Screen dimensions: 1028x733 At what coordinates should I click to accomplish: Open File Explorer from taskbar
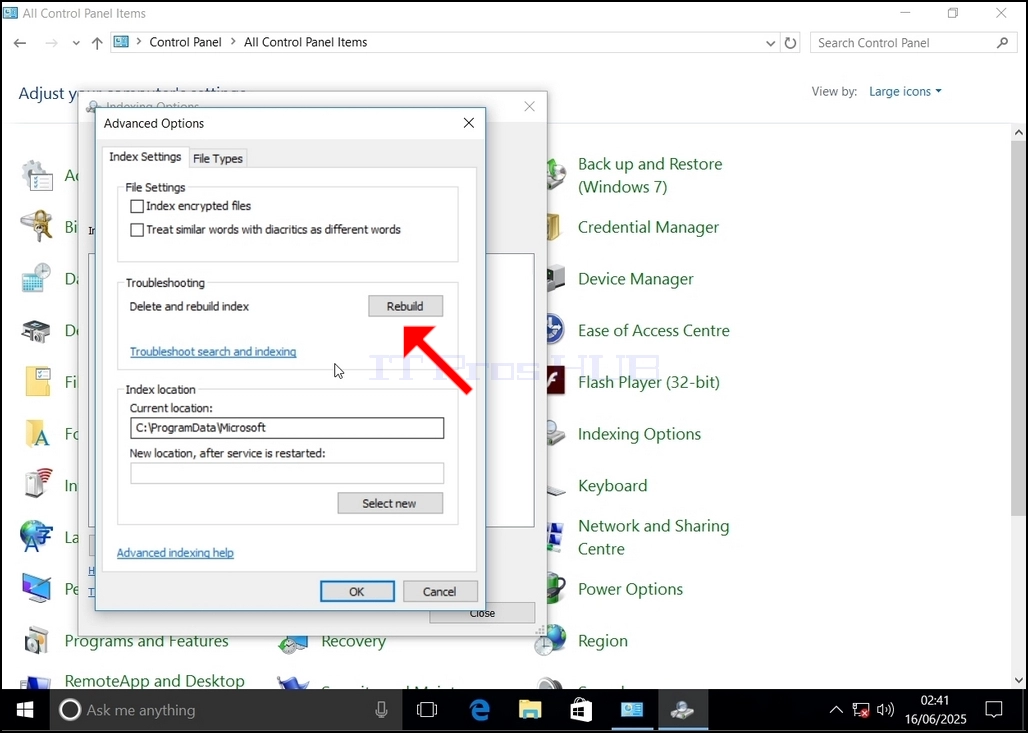[x=530, y=710]
